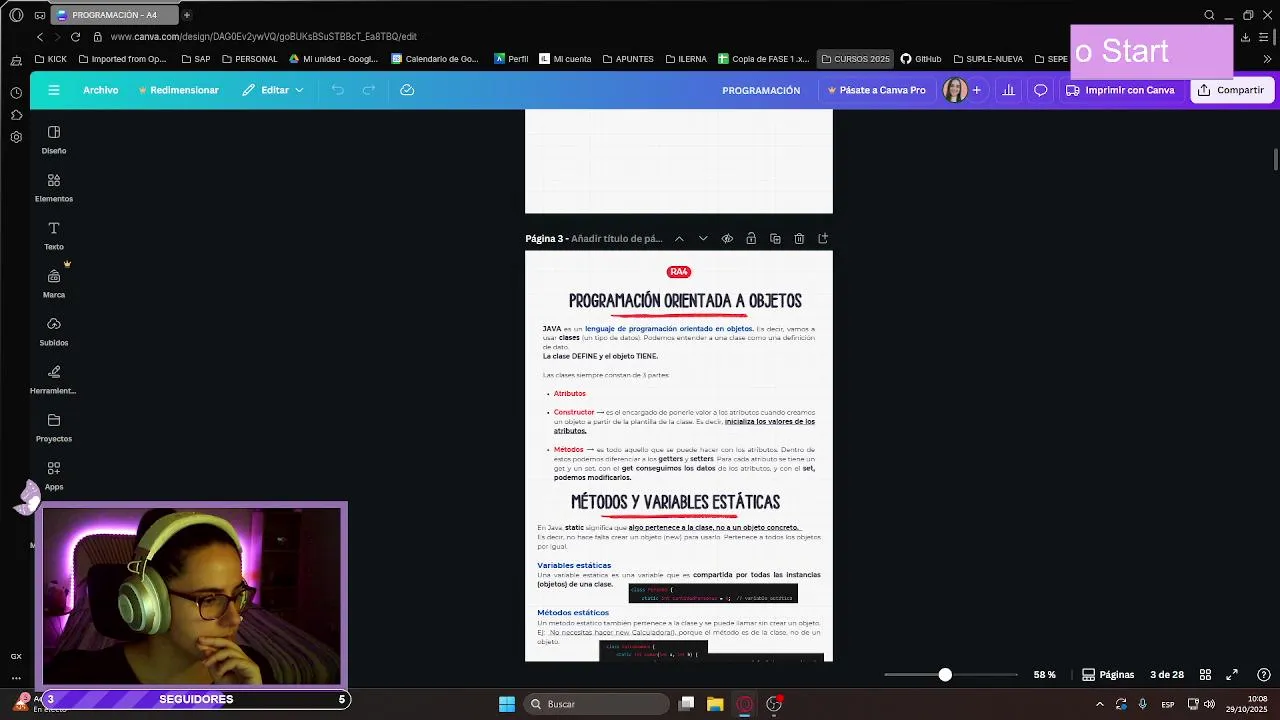1280x720 pixels.
Task: Open a new browser tab
Action: [186, 15]
